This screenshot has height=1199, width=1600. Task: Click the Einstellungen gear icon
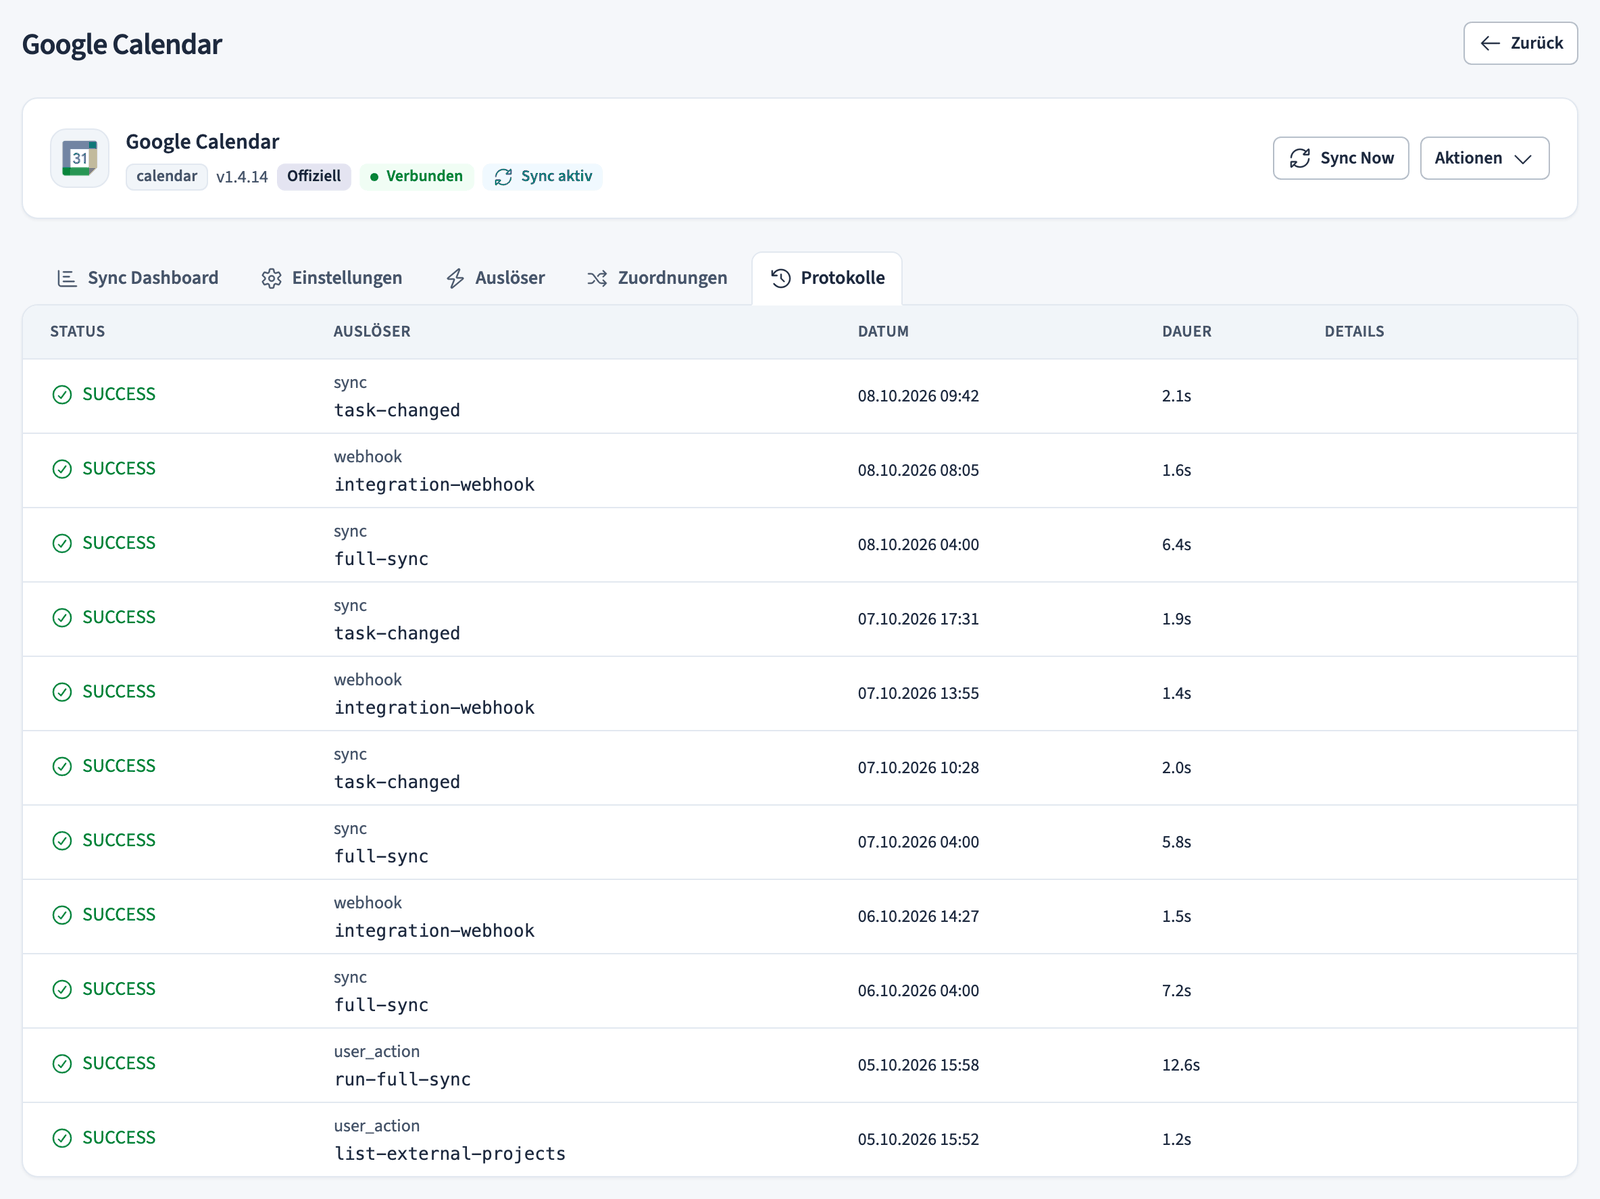click(271, 278)
